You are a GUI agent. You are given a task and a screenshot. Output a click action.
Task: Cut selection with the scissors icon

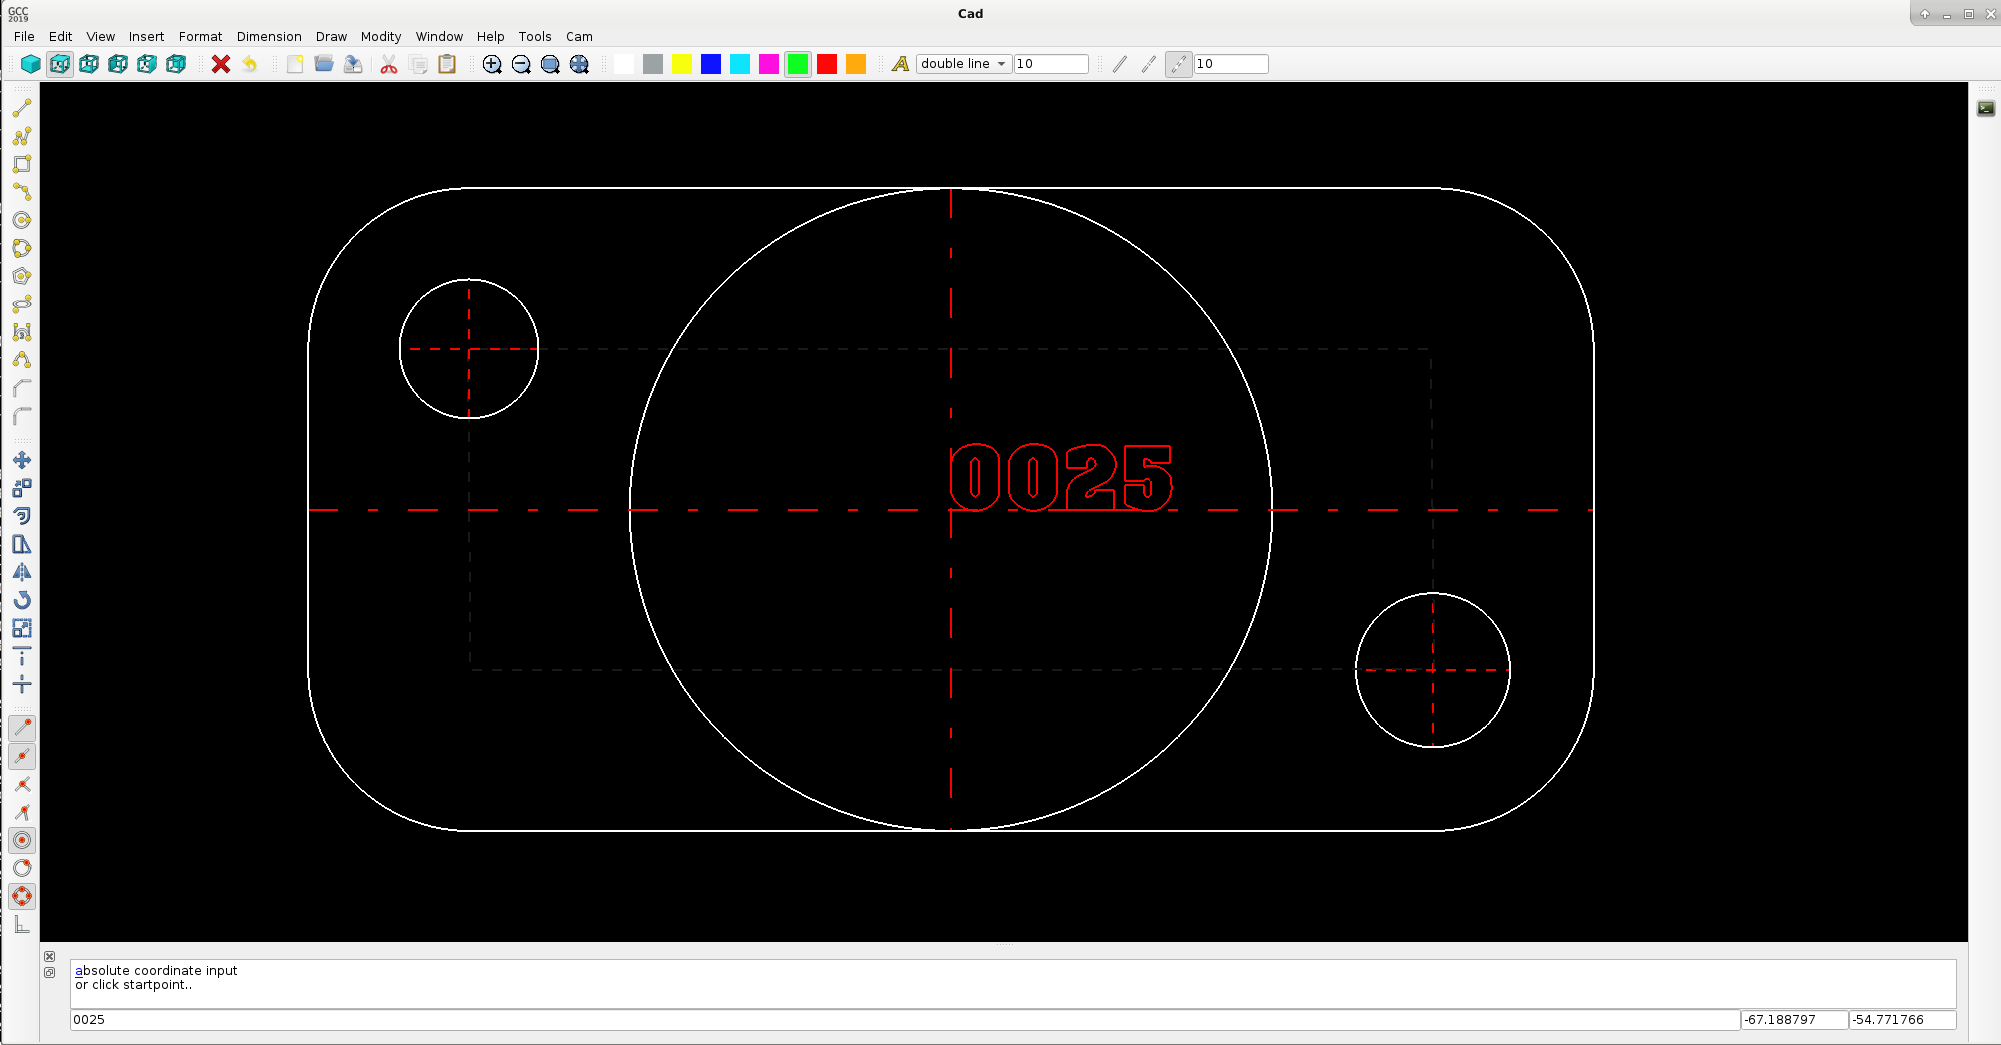[x=389, y=64]
